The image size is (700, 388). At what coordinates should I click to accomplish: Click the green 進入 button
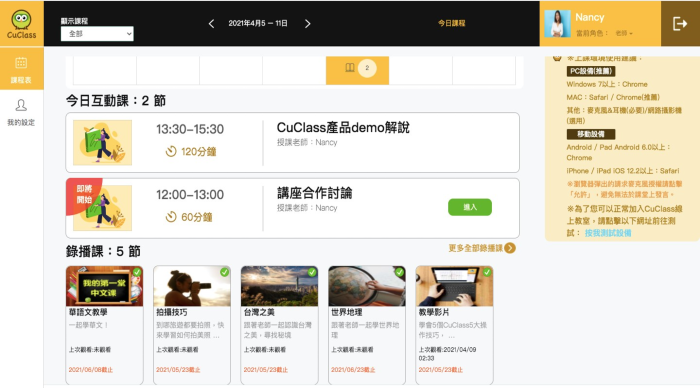point(470,207)
